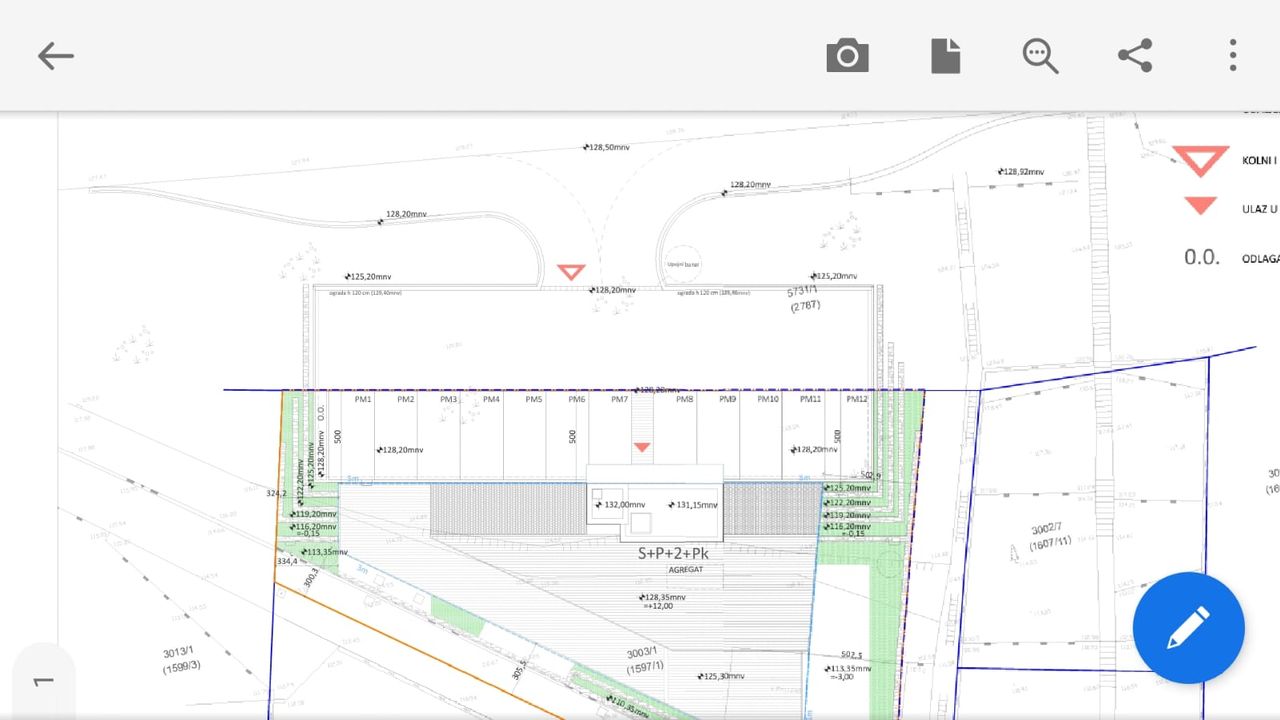Click the O.O. legend symbol
Screen dimensions: 1280x720
1202,257
